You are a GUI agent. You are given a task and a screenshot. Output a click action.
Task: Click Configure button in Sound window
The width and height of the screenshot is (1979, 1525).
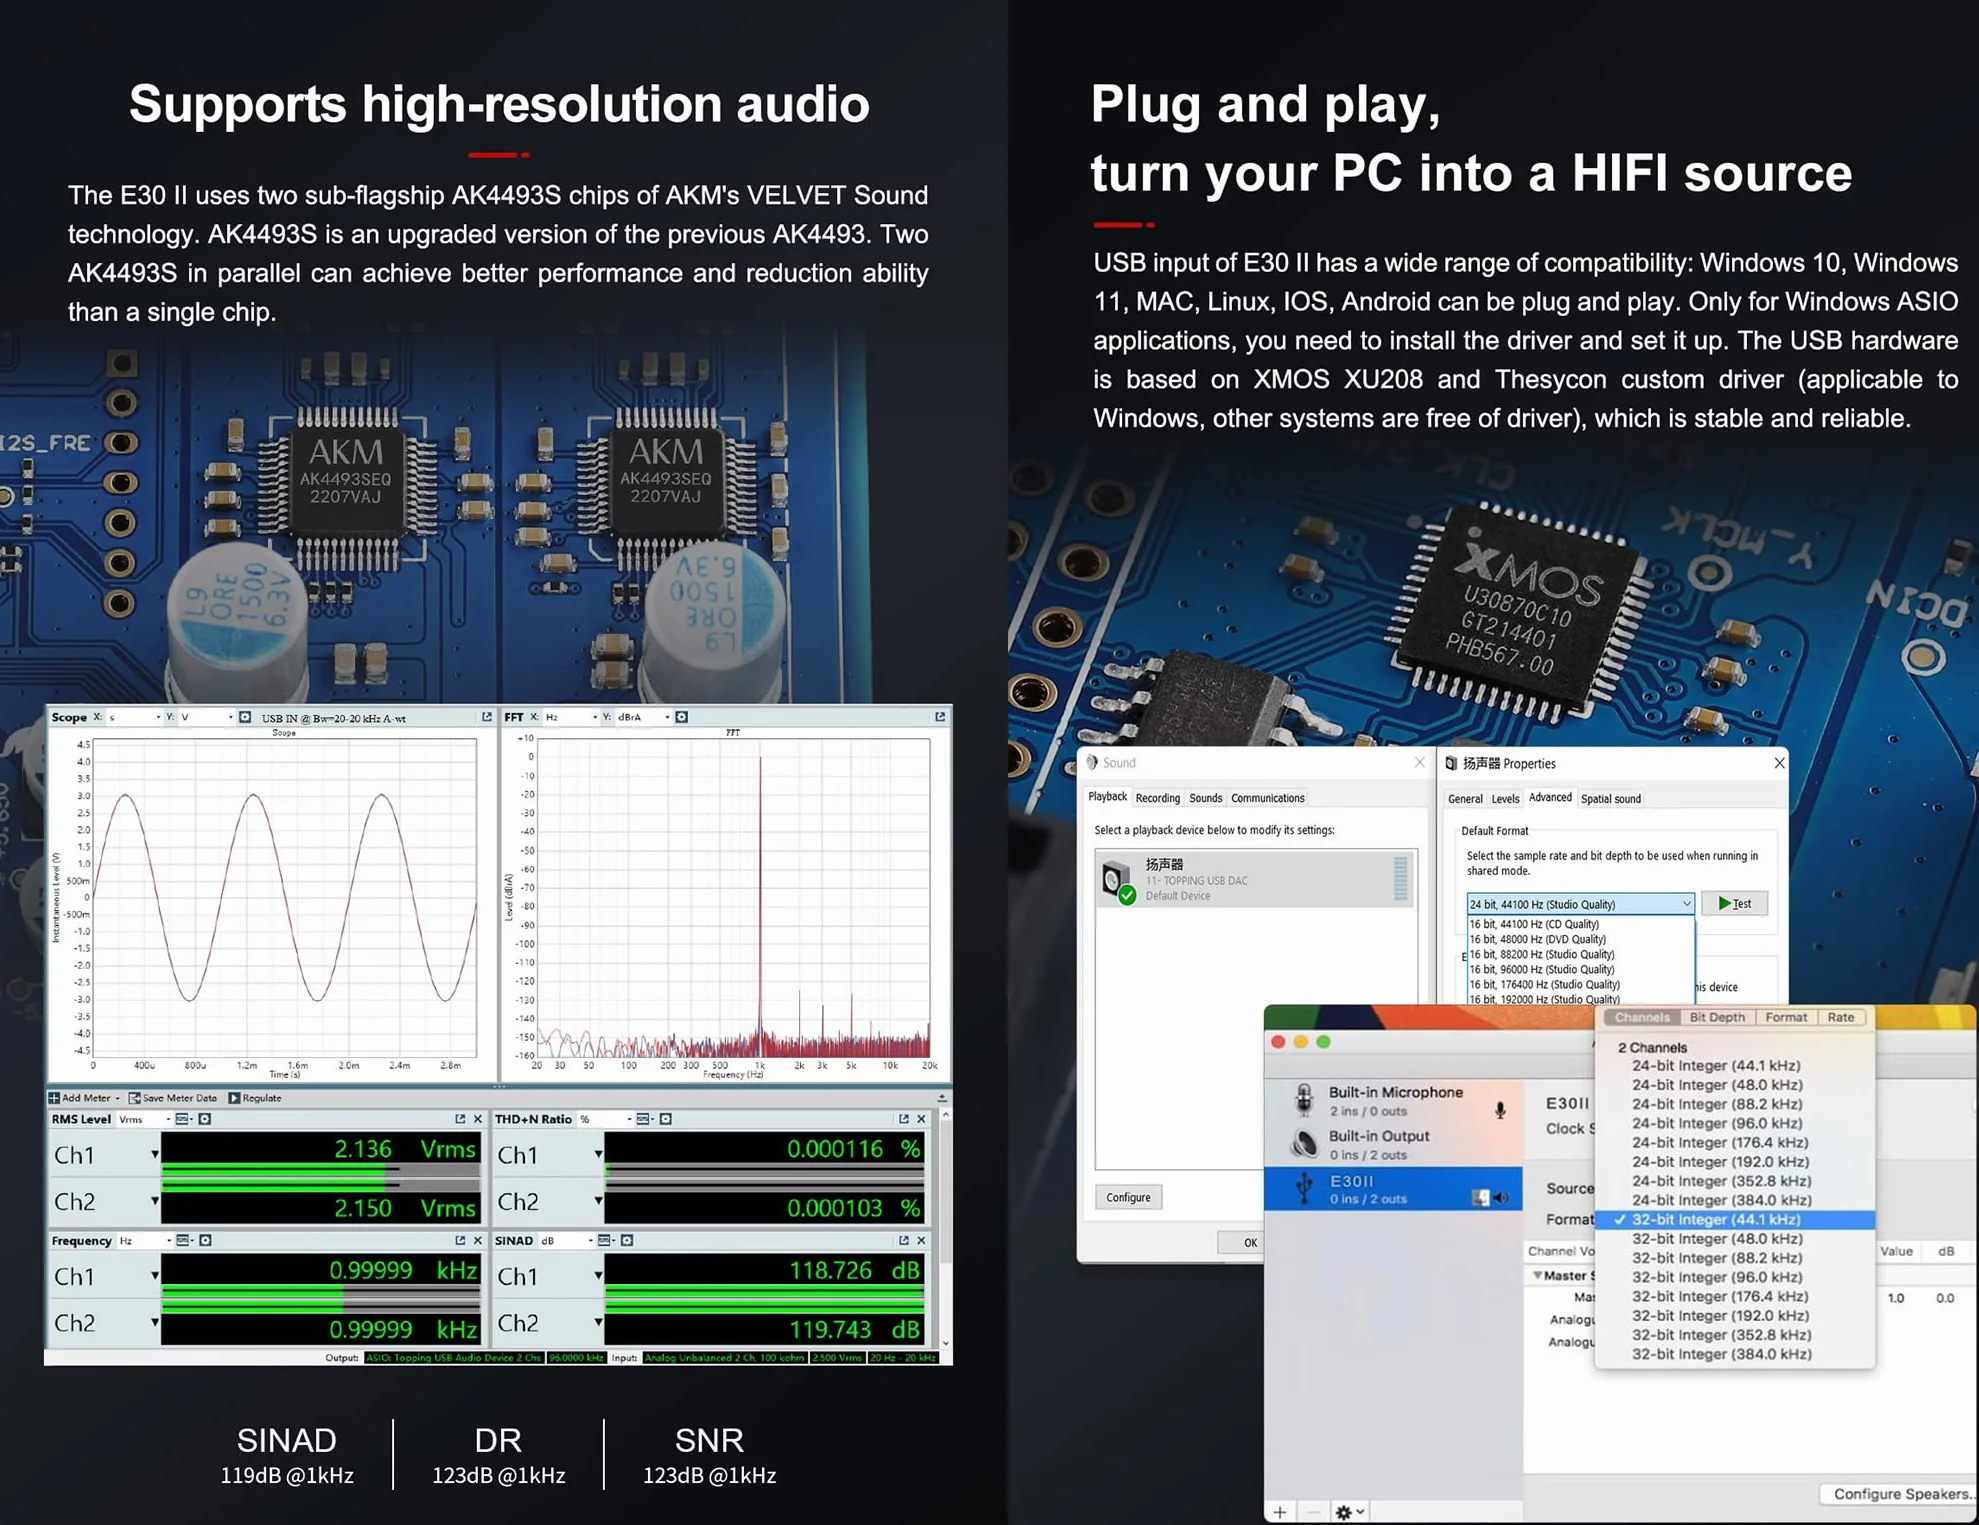(x=1128, y=1197)
